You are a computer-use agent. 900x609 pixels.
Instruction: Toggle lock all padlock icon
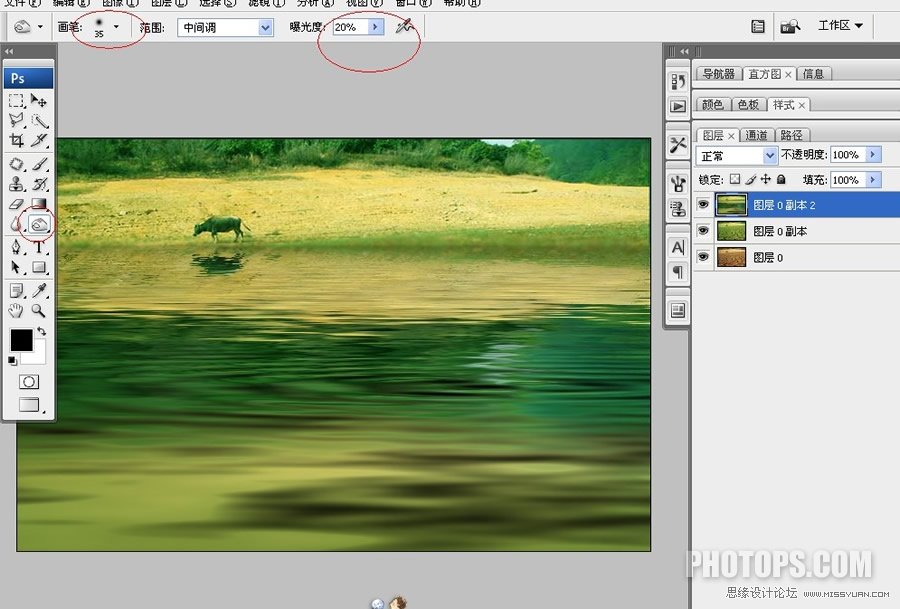point(781,179)
